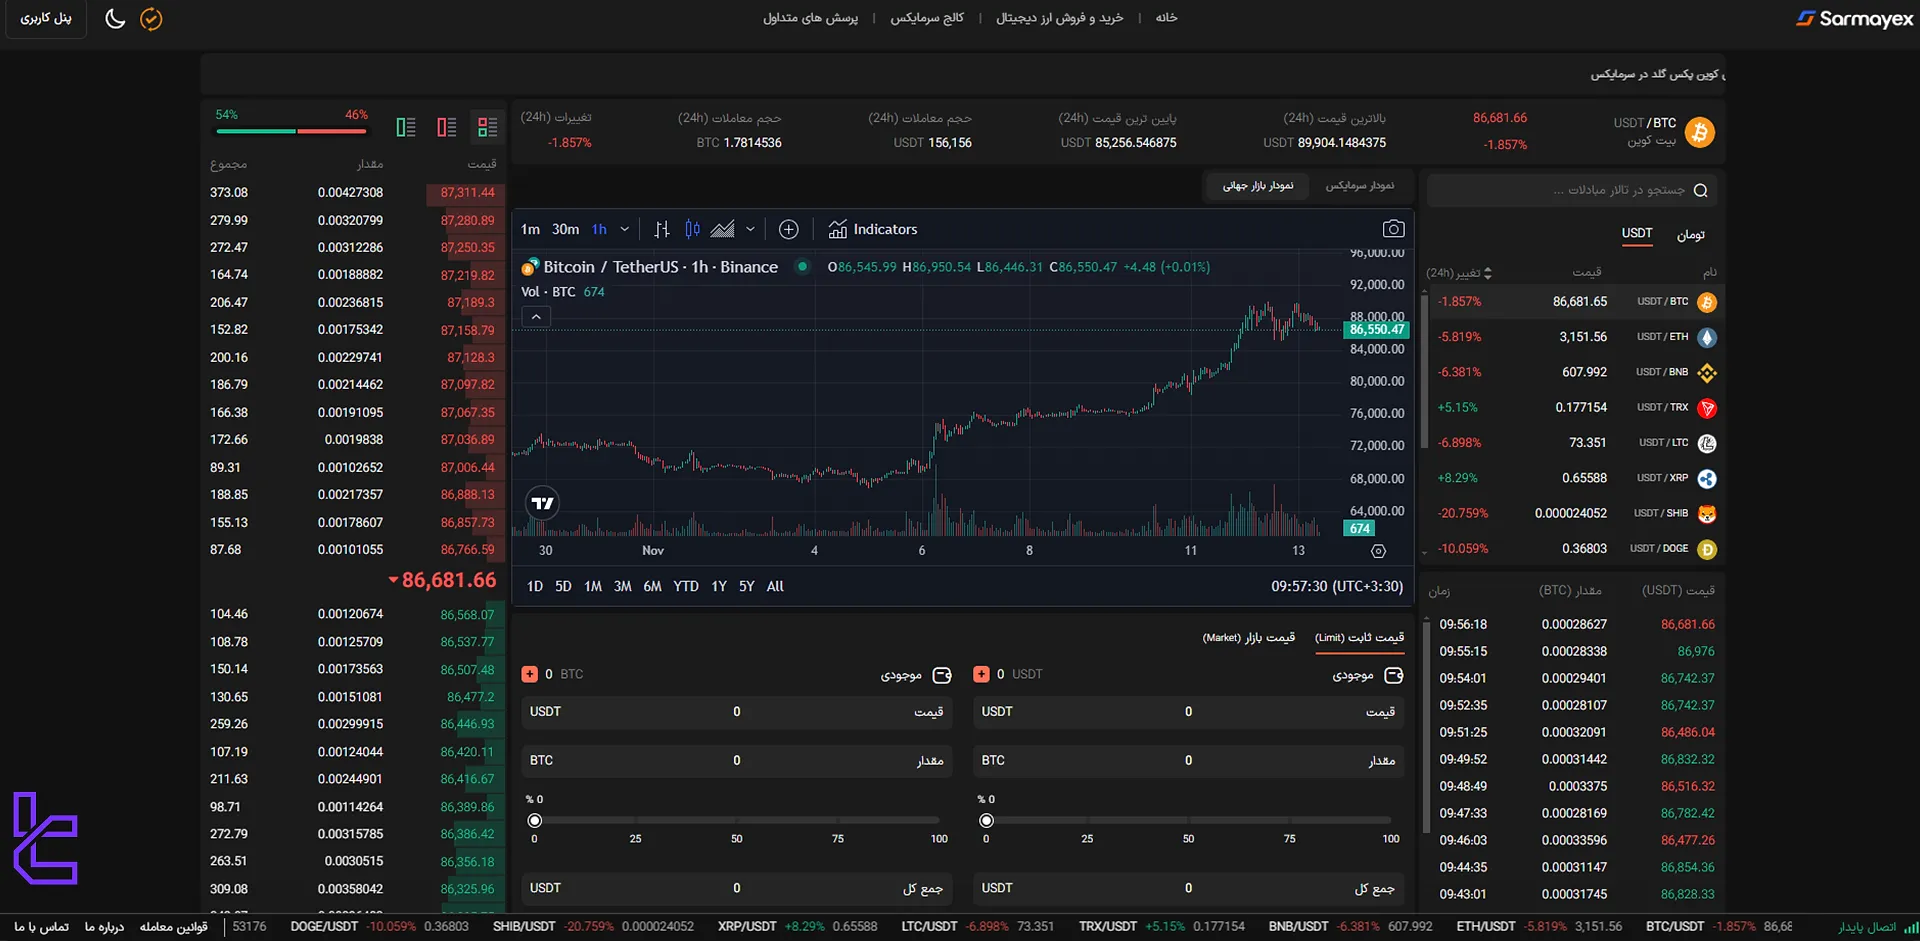Click the chart snapshot camera icon

(1393, 229)
